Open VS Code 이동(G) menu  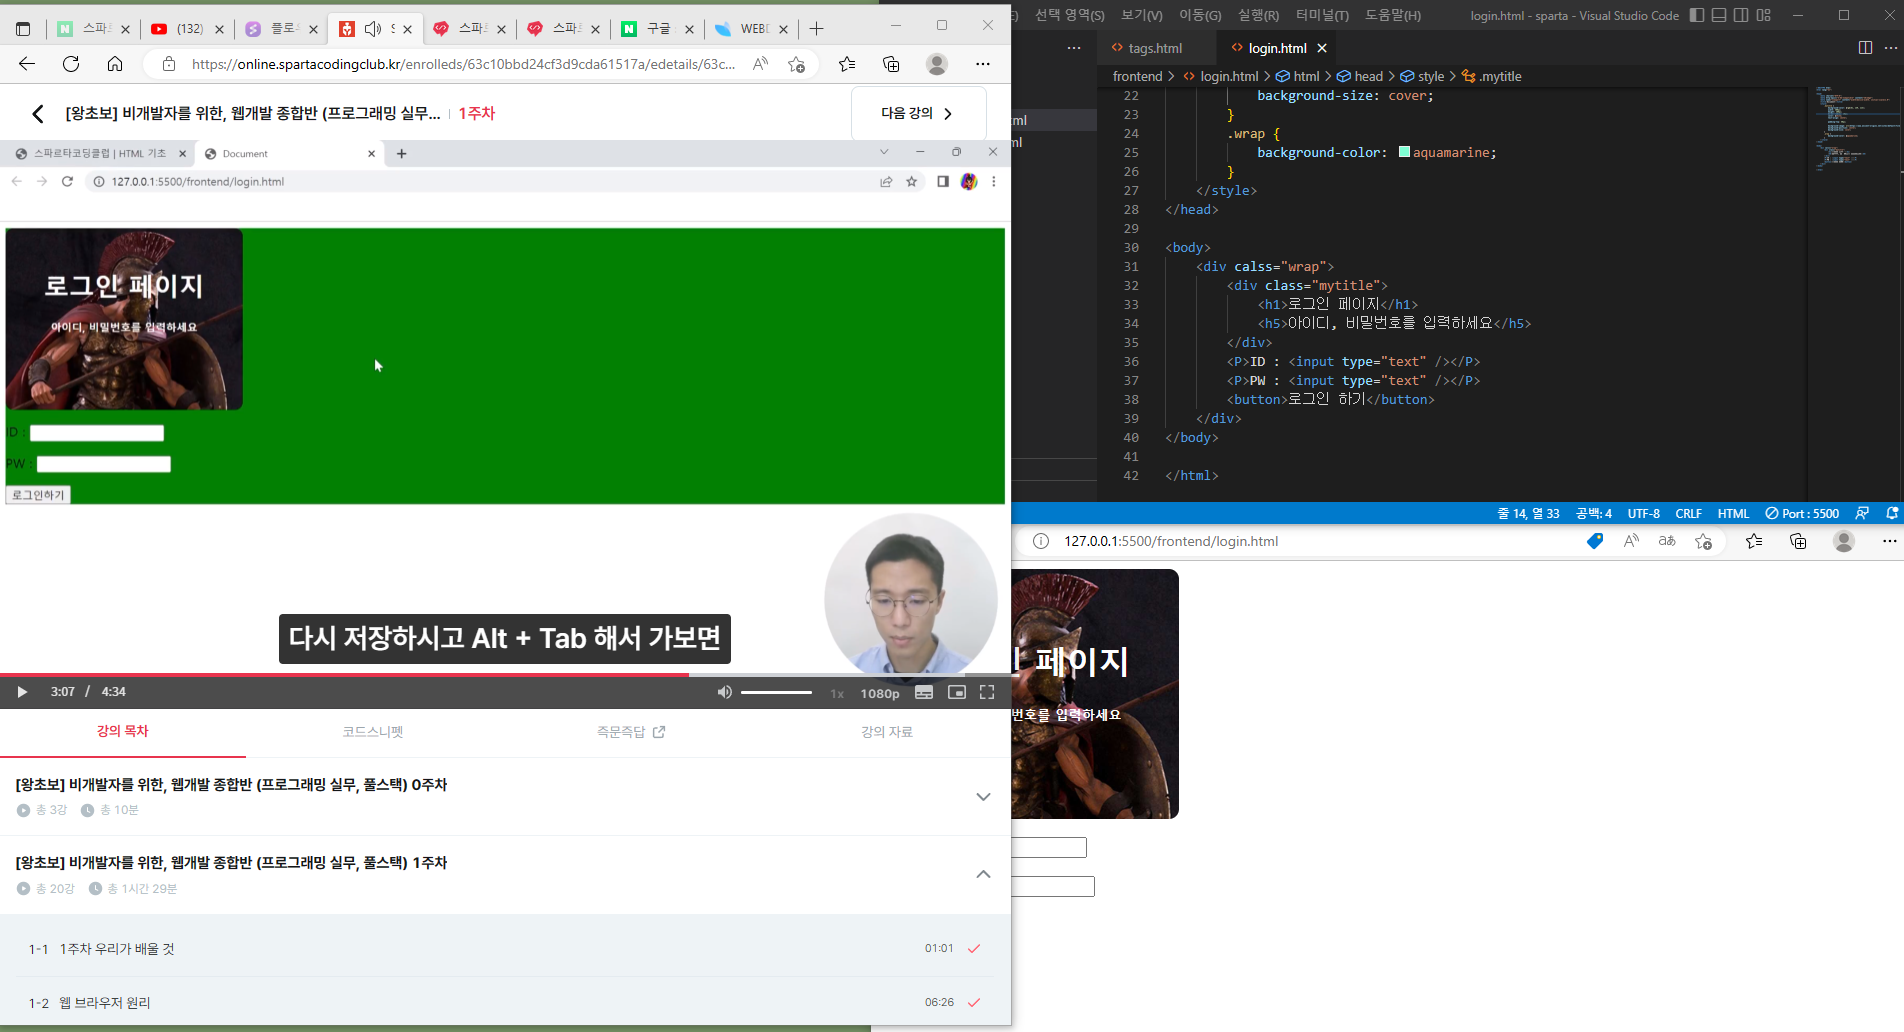1200,15
